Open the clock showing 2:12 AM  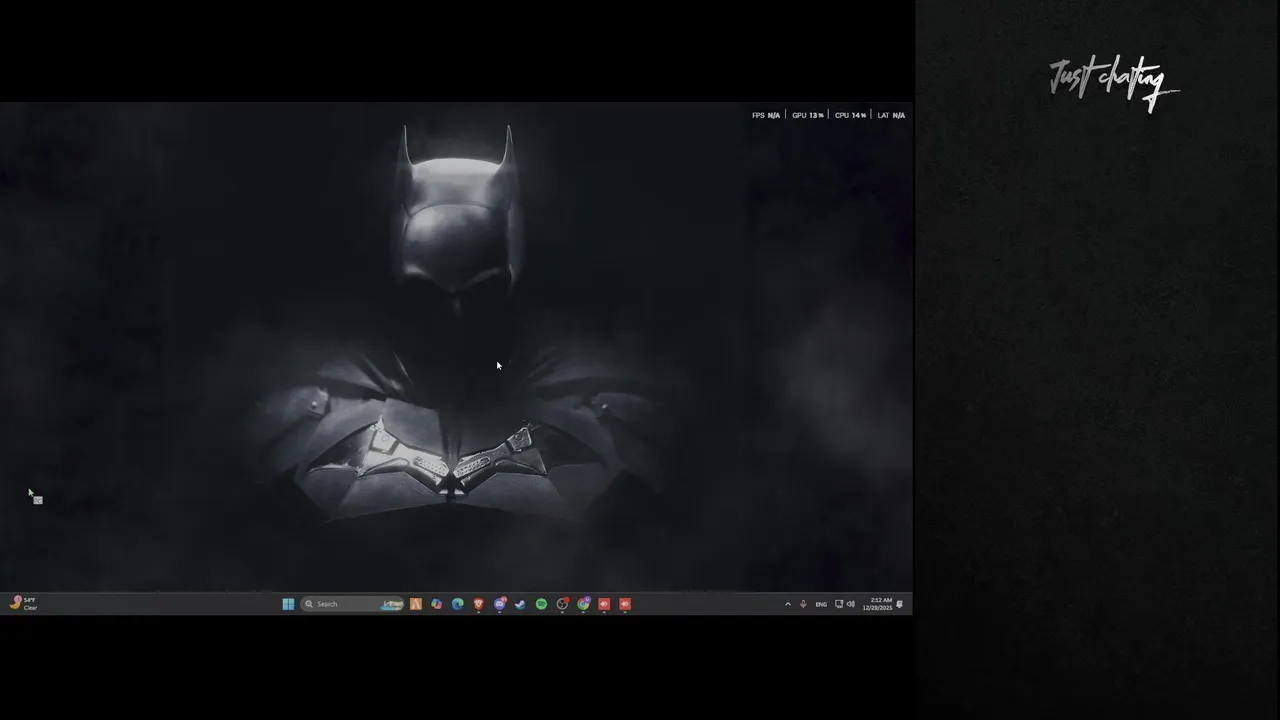pos(877,604)
